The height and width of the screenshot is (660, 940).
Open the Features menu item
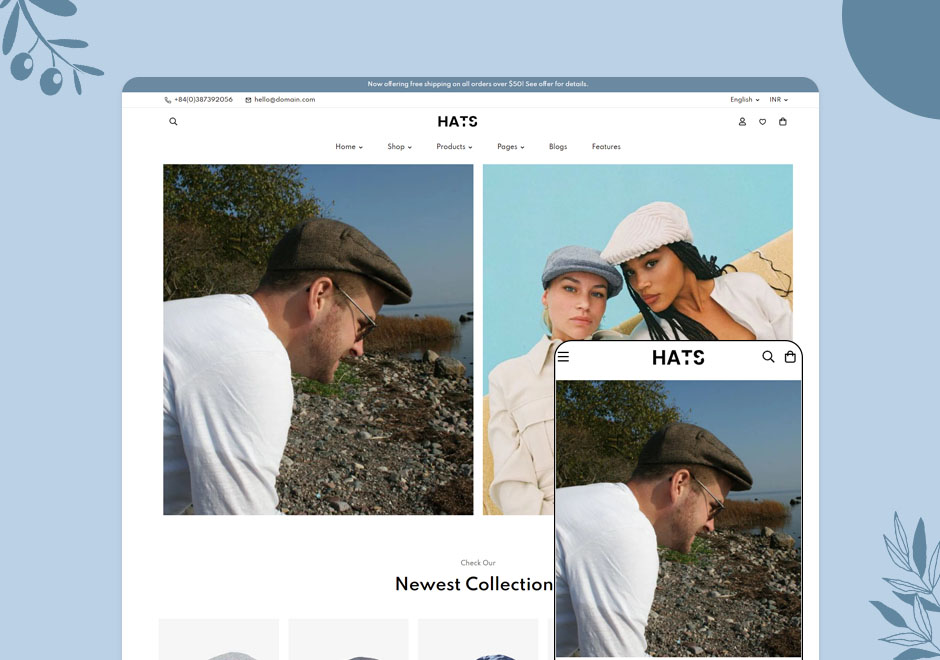tap(606, 147)
